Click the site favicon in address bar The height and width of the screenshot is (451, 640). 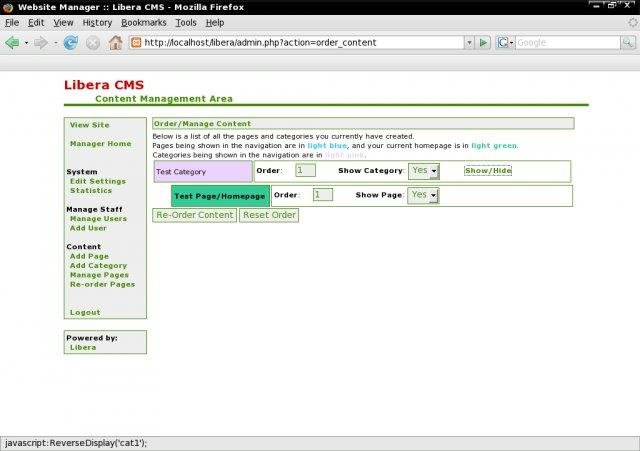(x=136, y=42)
